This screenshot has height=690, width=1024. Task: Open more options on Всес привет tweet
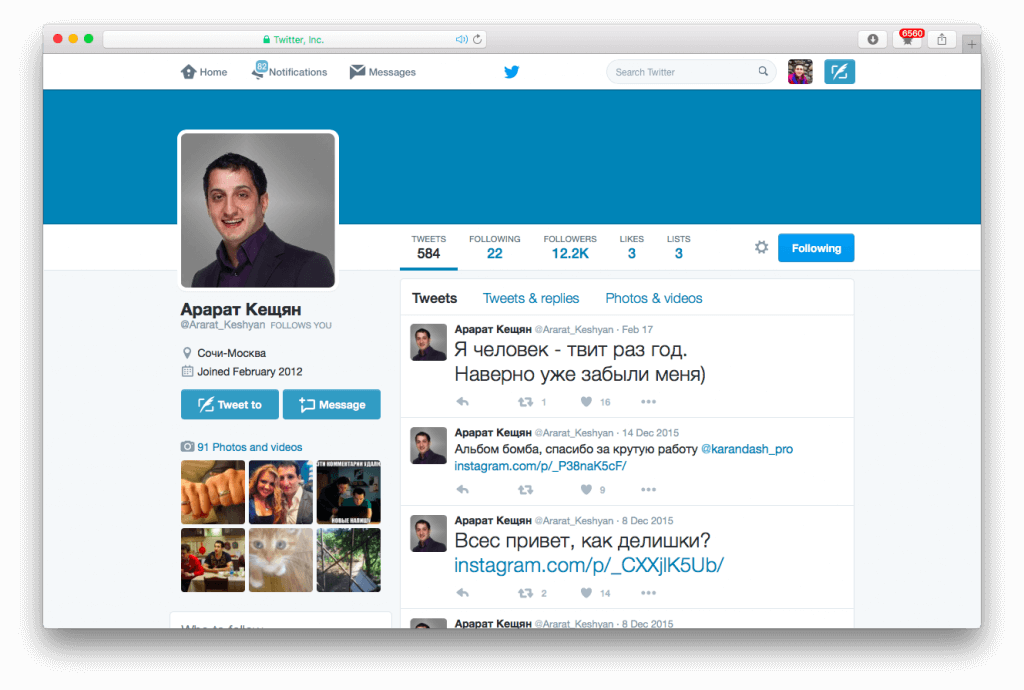click(x=648, y=593)
